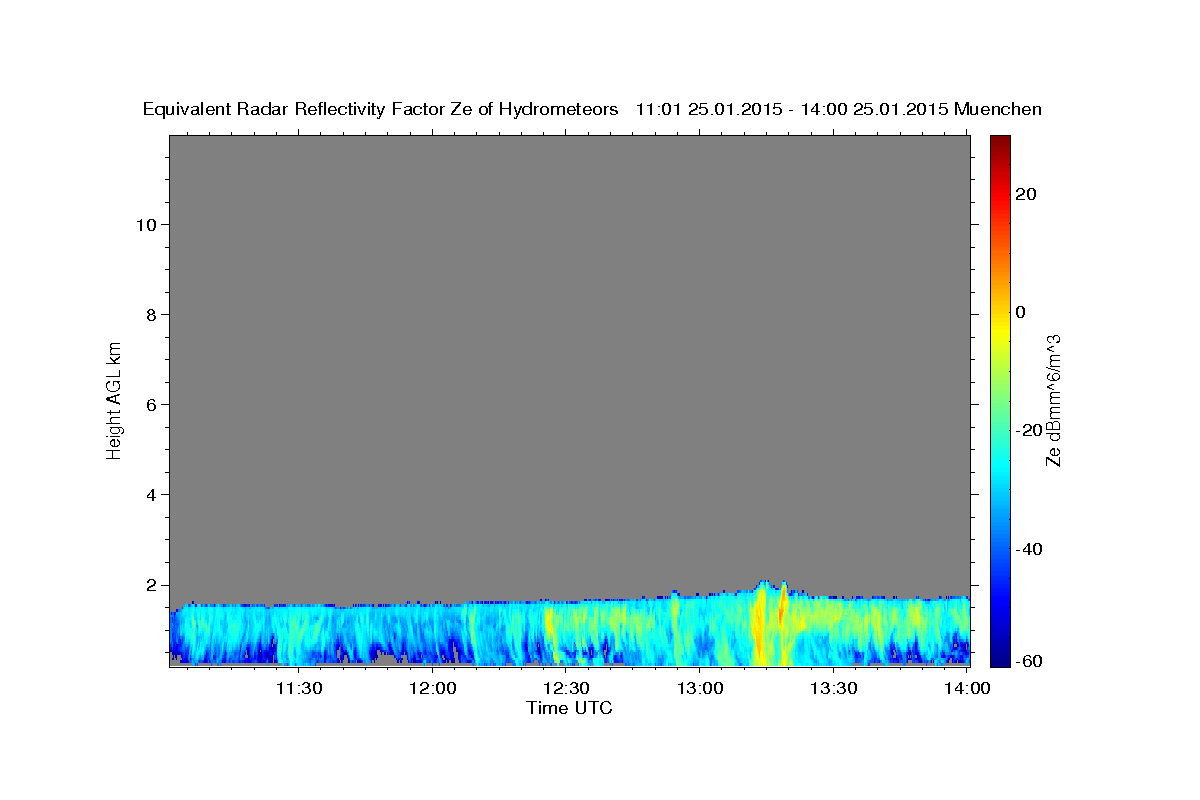Click the height tick label 6
The width and height of the screenshot is (1200, 800).
point(151,405)
